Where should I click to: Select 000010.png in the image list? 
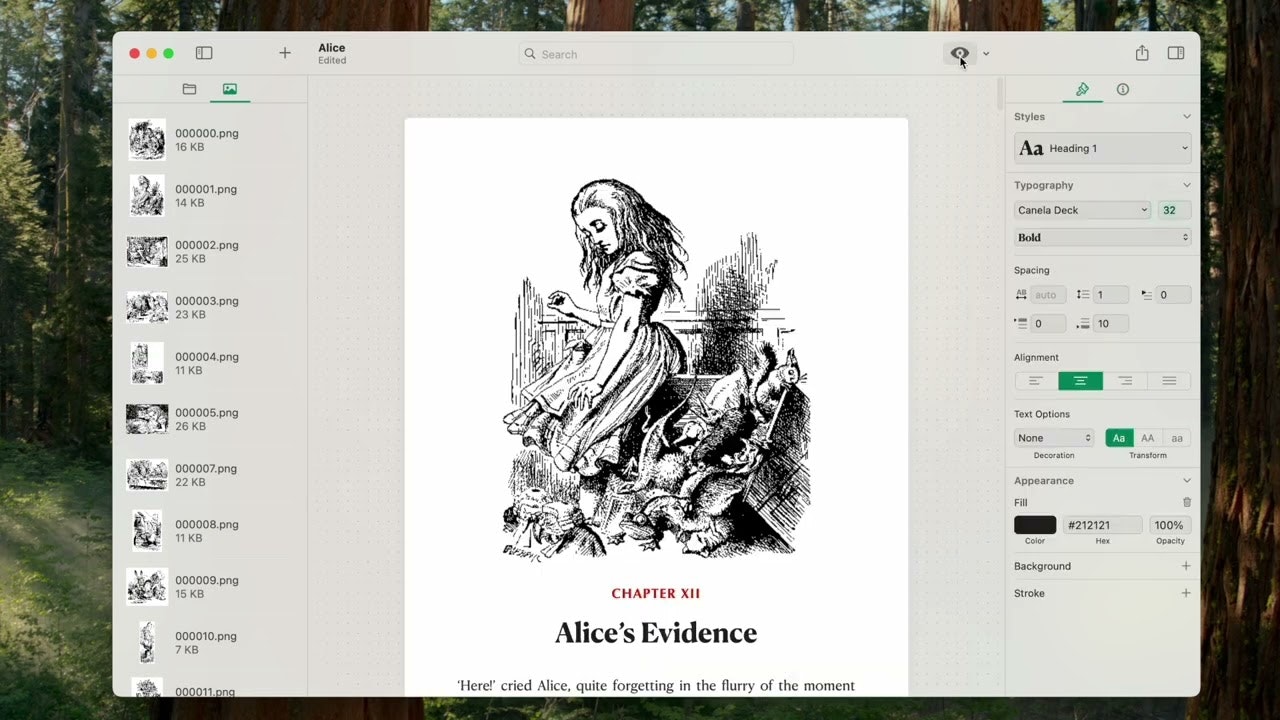pyautogui.click(x=210, y=643)
